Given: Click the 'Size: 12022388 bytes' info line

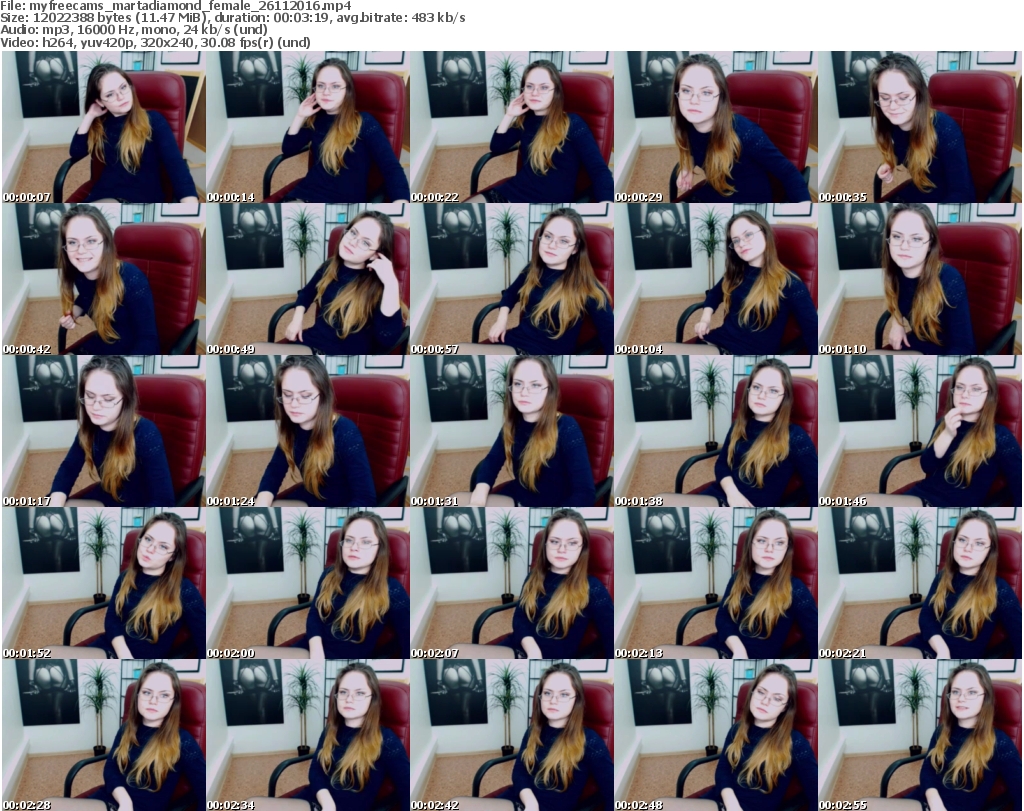Looking at the screenshot, I should point(232,18).
